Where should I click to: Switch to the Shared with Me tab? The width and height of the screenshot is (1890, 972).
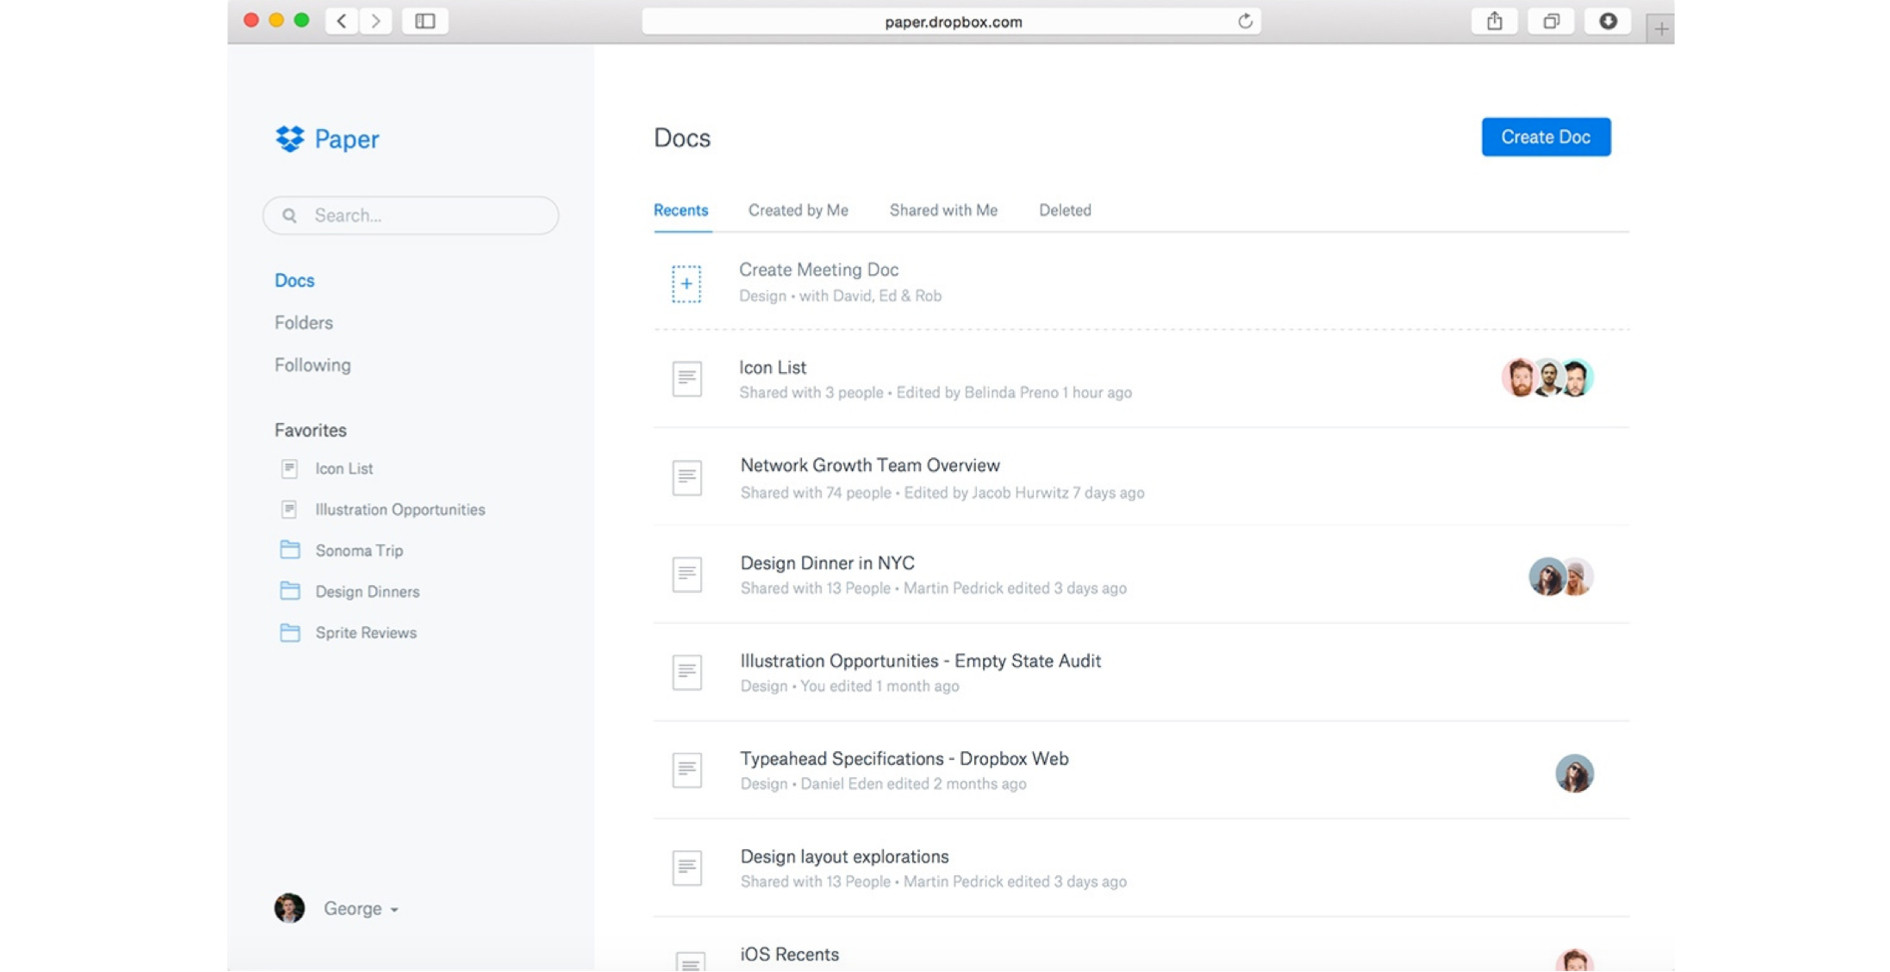(943, 210)
